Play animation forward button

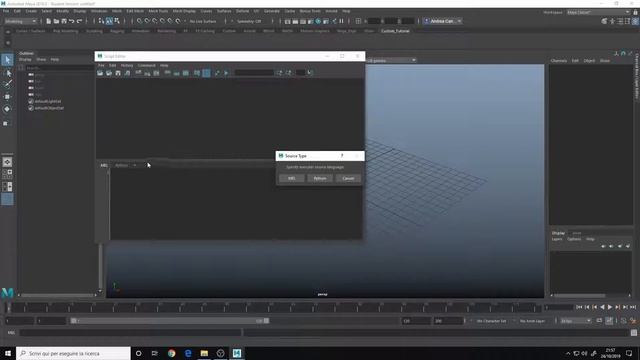[610, 307]
